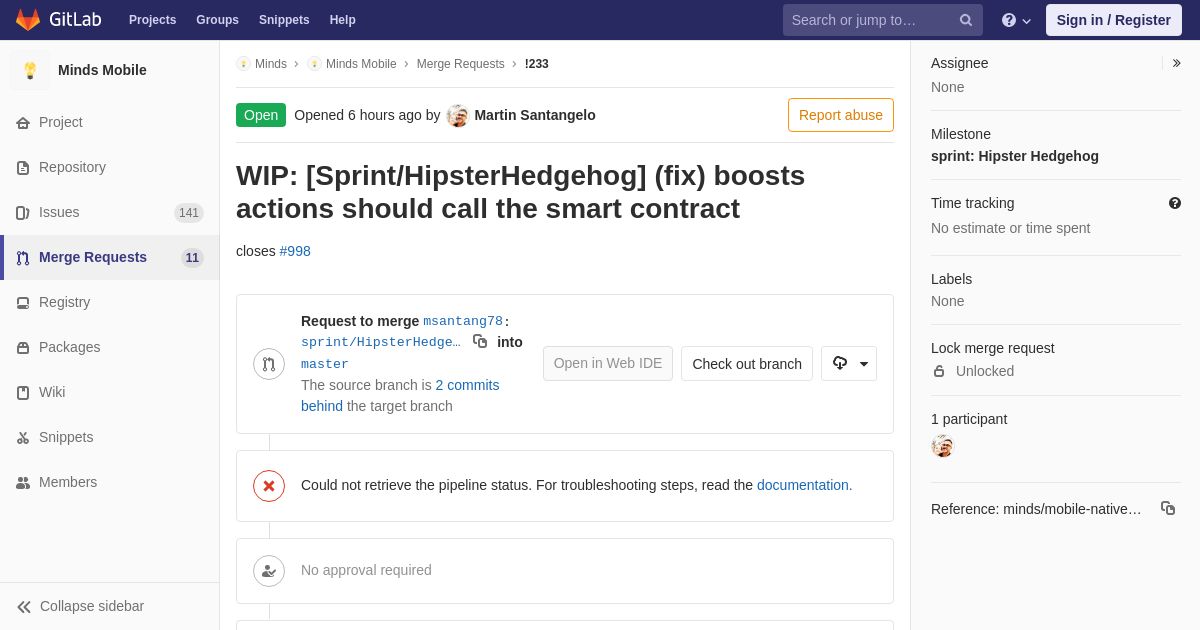
Task: Open issue #998 link
Action: (x=295, y=251)
